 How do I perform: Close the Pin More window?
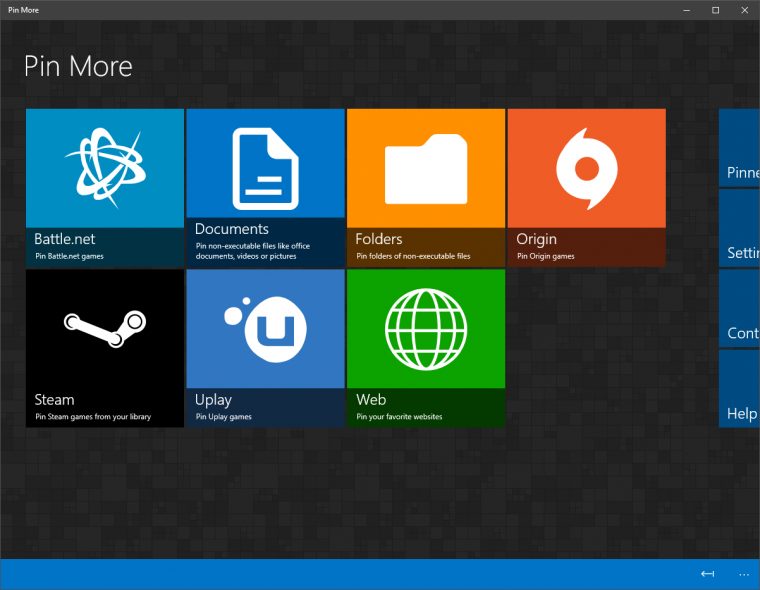point(745,10)
